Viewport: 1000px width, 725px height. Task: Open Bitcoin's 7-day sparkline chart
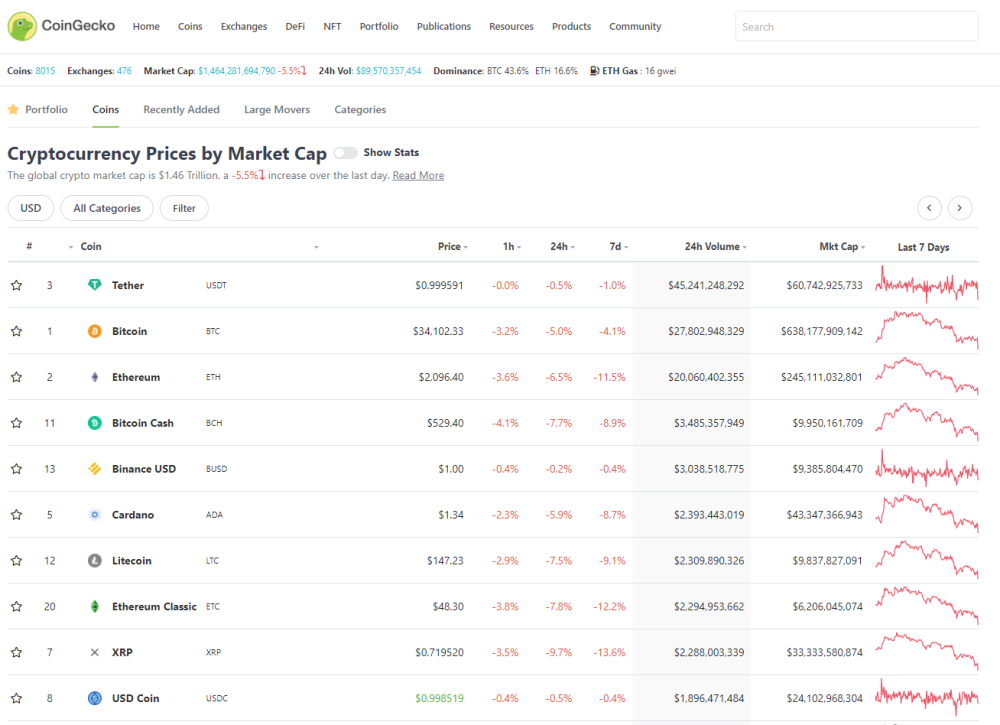coord(927,330)
